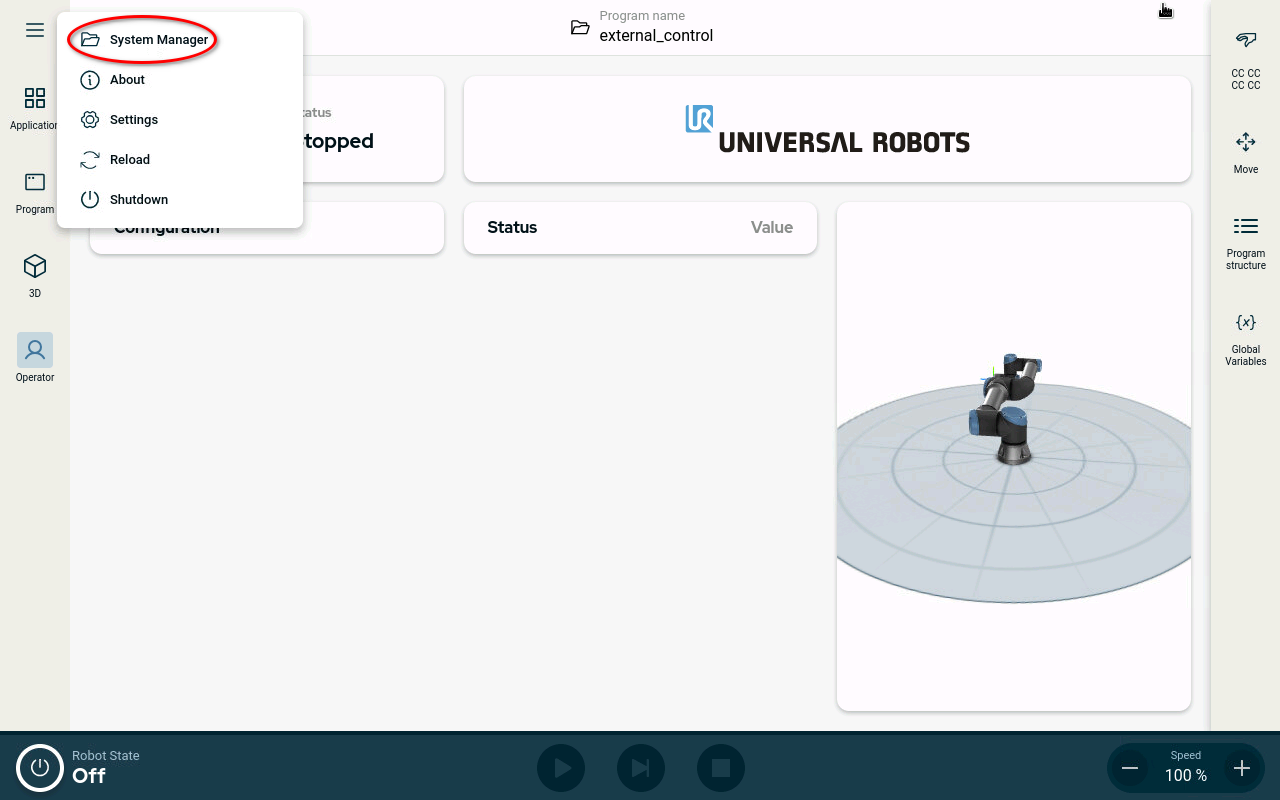Show the Program structure panel
The height and width of the screenshot is (800, 1280).
[1246, 243]
